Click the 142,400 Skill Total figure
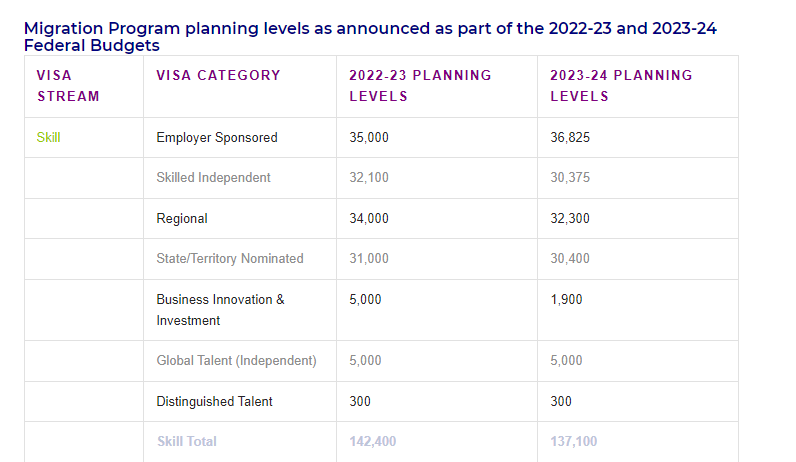Viewport: 796px width, 462px height. coord(373,441)
